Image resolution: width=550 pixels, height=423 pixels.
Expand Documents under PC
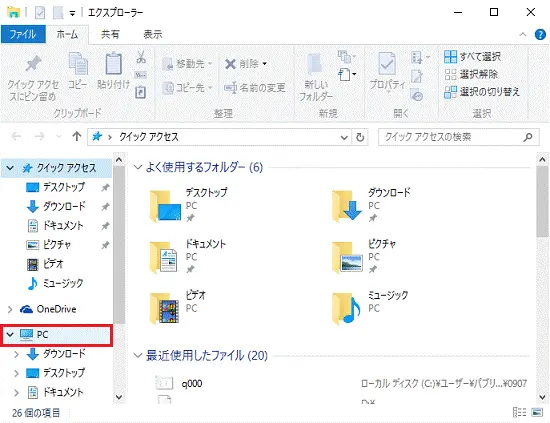pos(16,392)
